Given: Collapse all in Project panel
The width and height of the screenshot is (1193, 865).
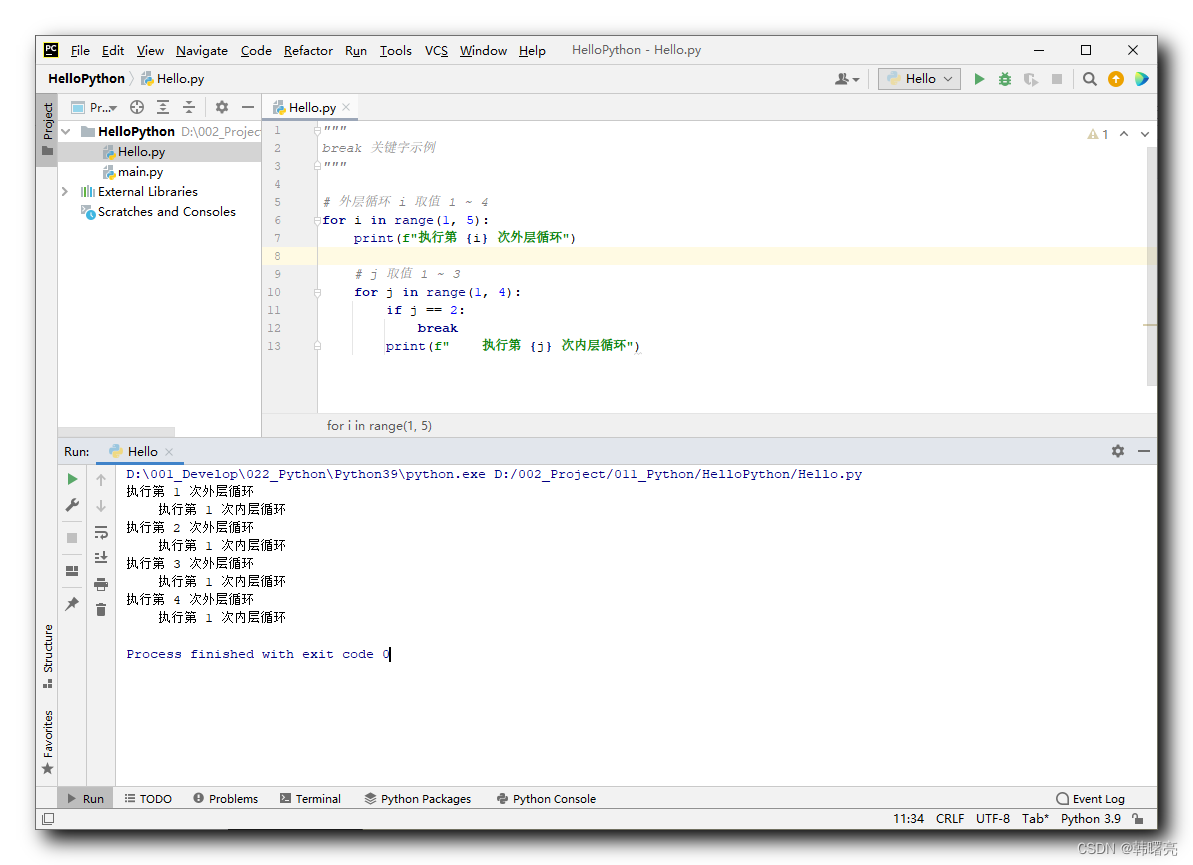Looking at the screenshot, I should [x=189, y=107].
